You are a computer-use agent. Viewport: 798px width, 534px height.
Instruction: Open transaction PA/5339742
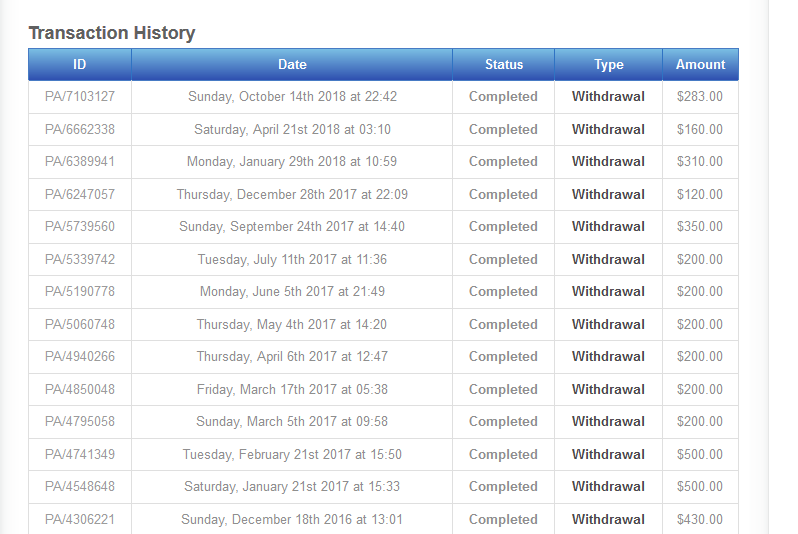tap(80, 259)
